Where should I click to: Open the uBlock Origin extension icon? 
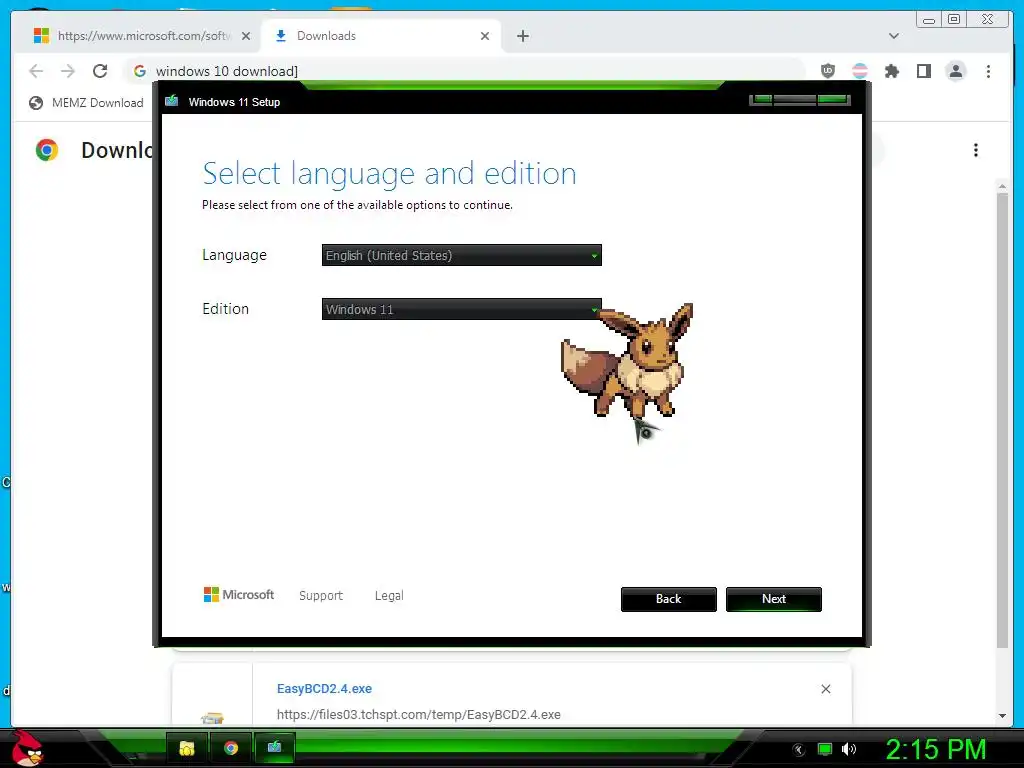[x=828, y=71]
